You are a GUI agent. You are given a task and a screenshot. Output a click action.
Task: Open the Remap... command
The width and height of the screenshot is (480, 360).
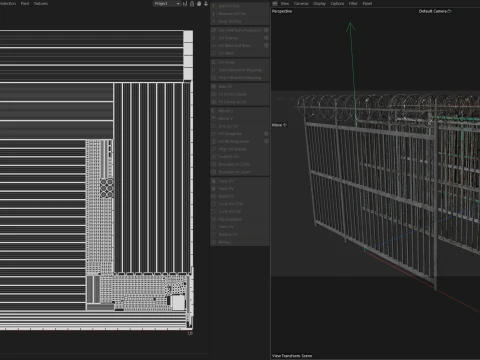tap(225, 242)
